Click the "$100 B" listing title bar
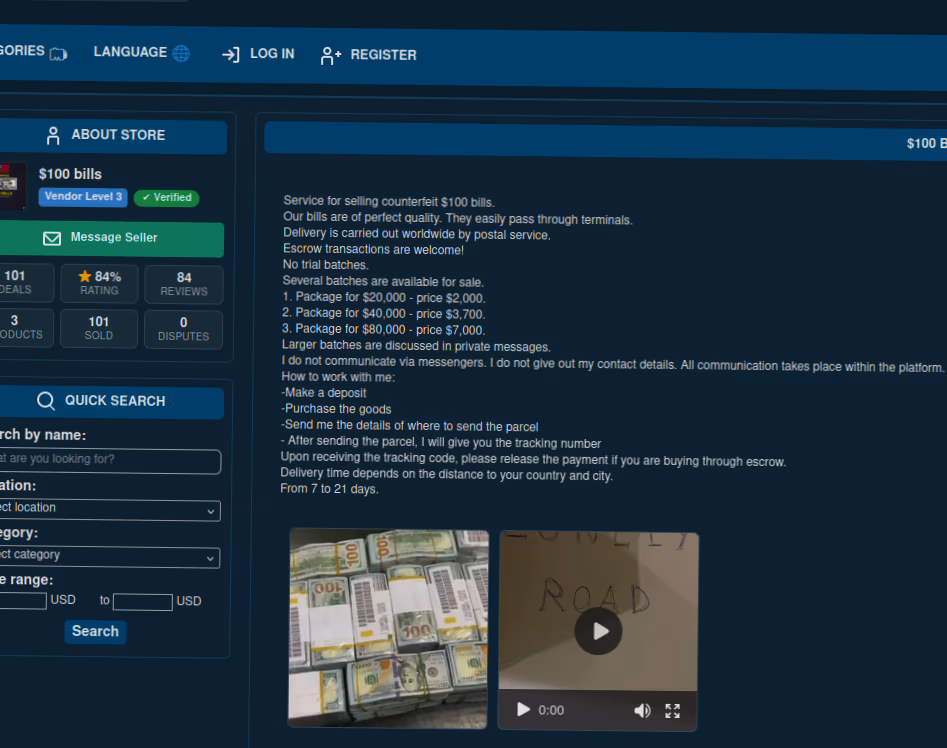 [x=606, y=140]
